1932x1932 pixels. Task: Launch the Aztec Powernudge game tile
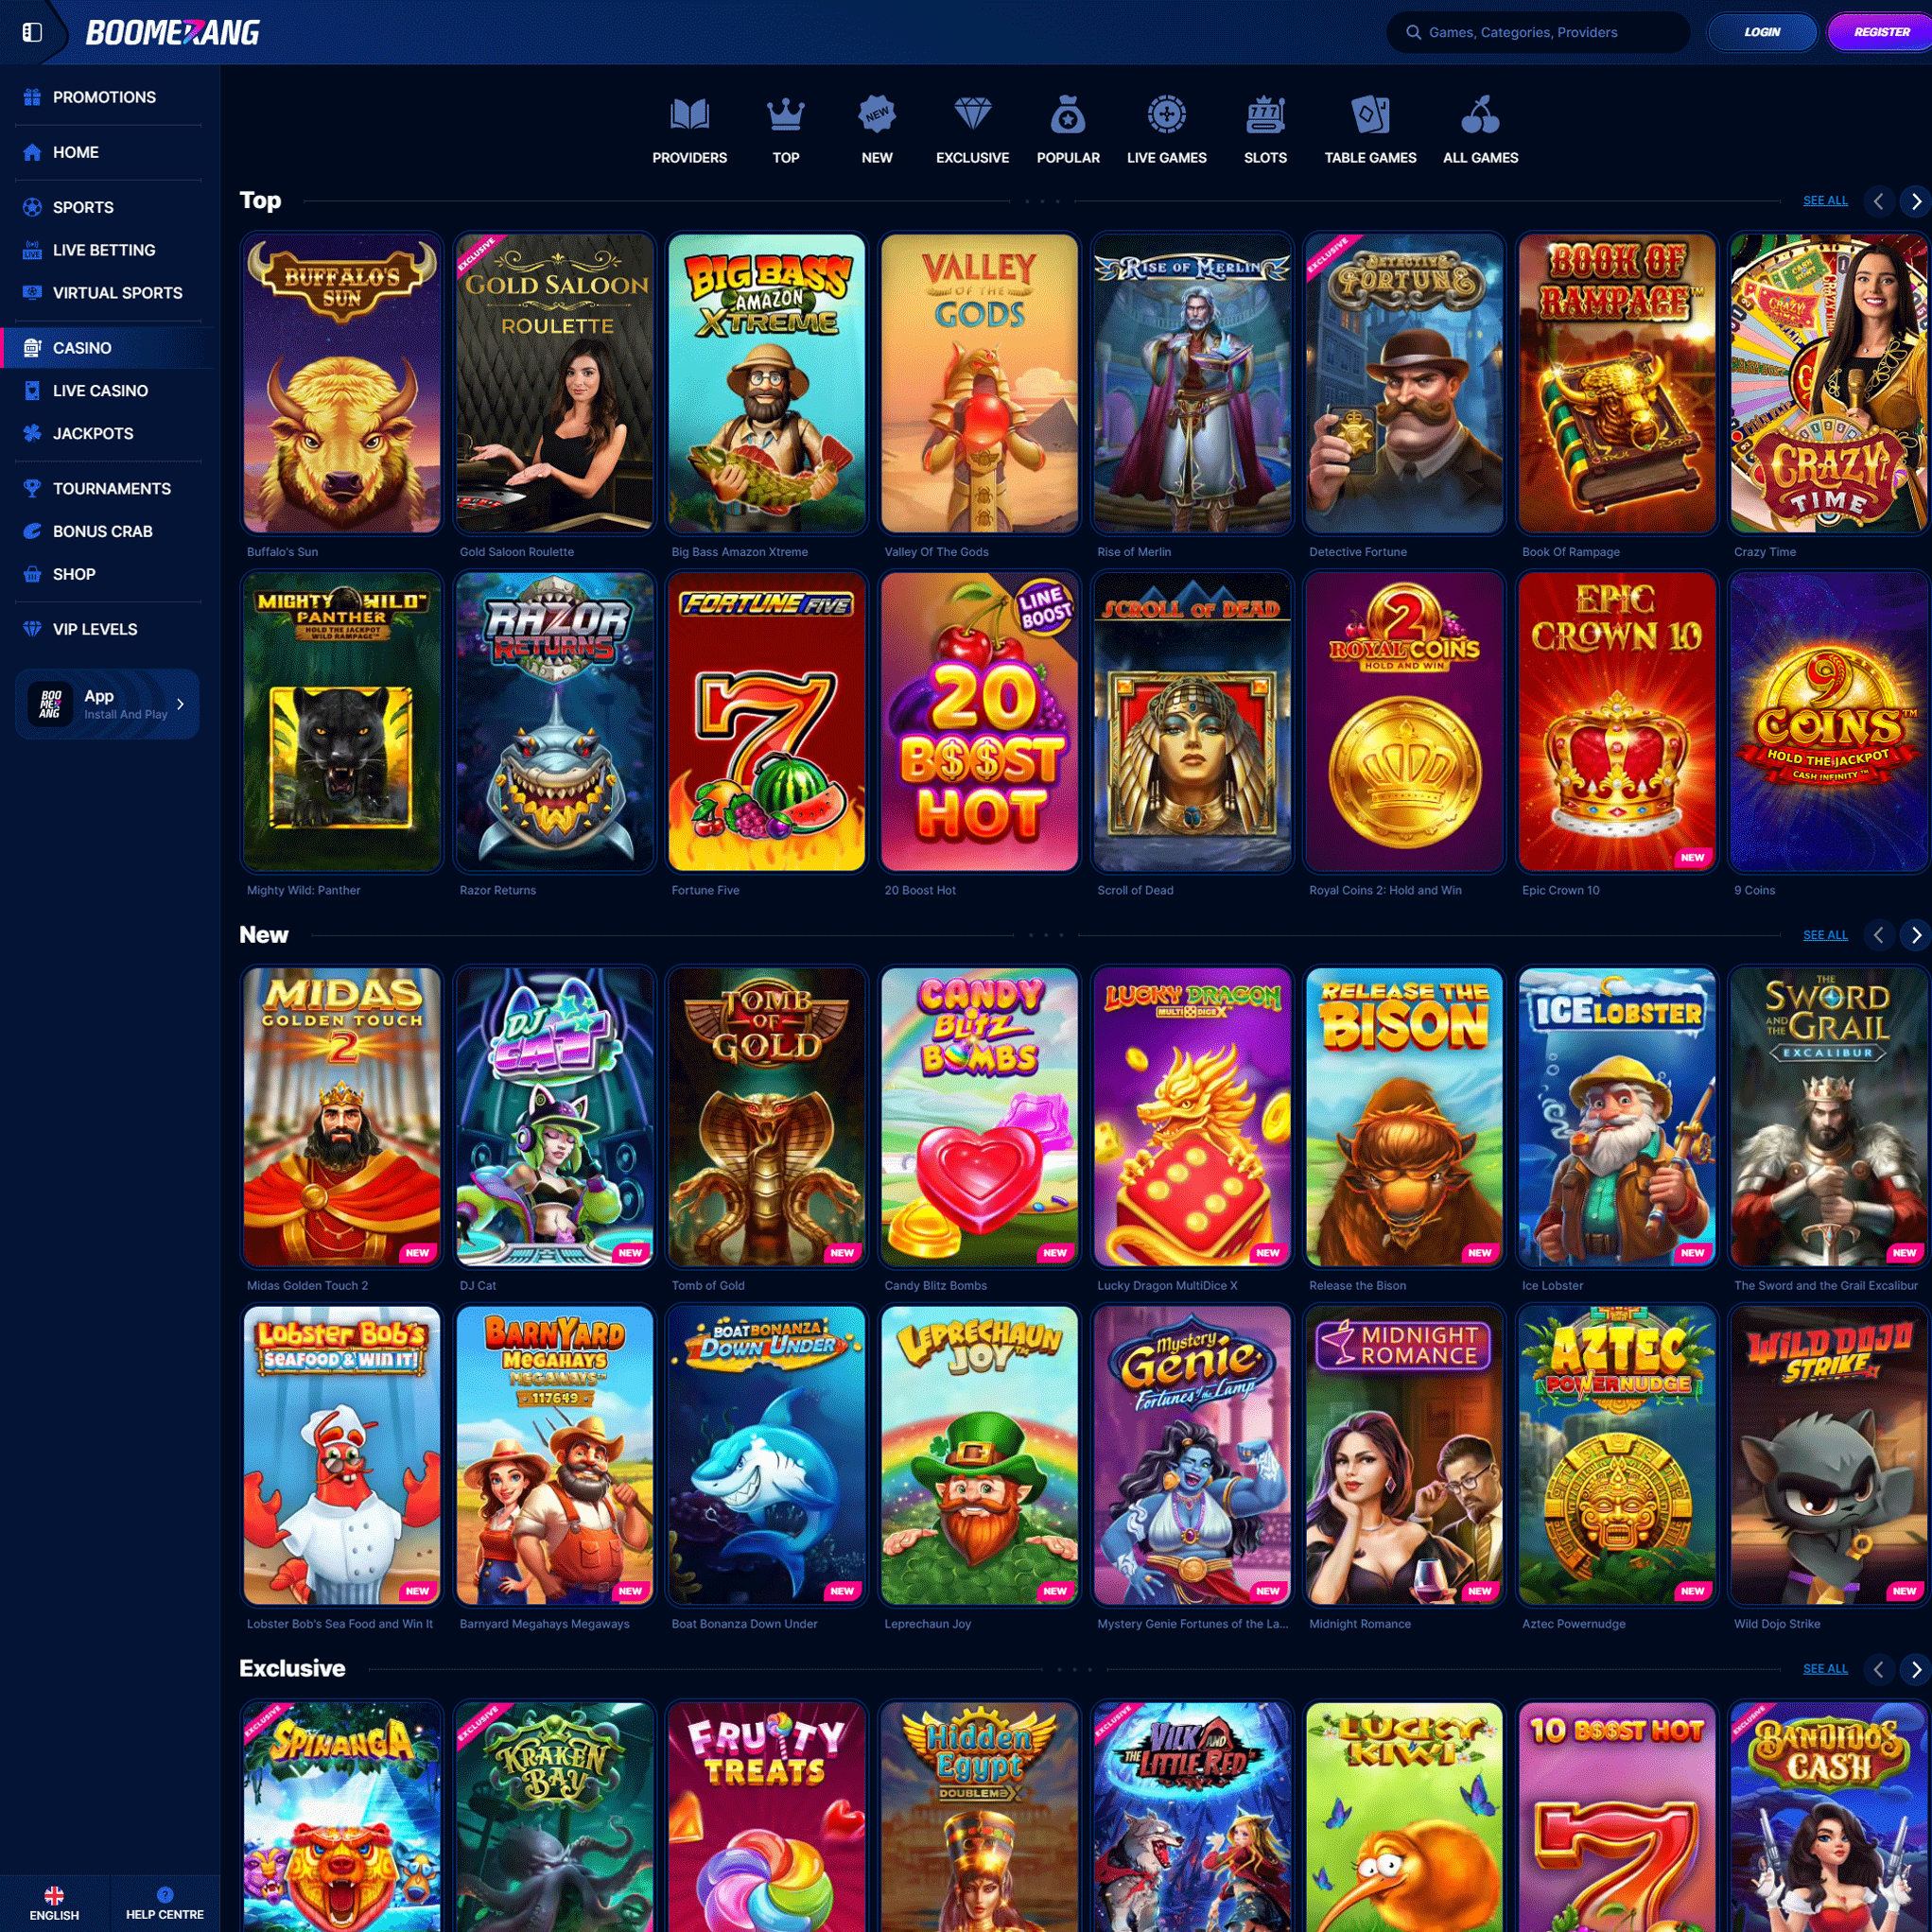1617,1455
